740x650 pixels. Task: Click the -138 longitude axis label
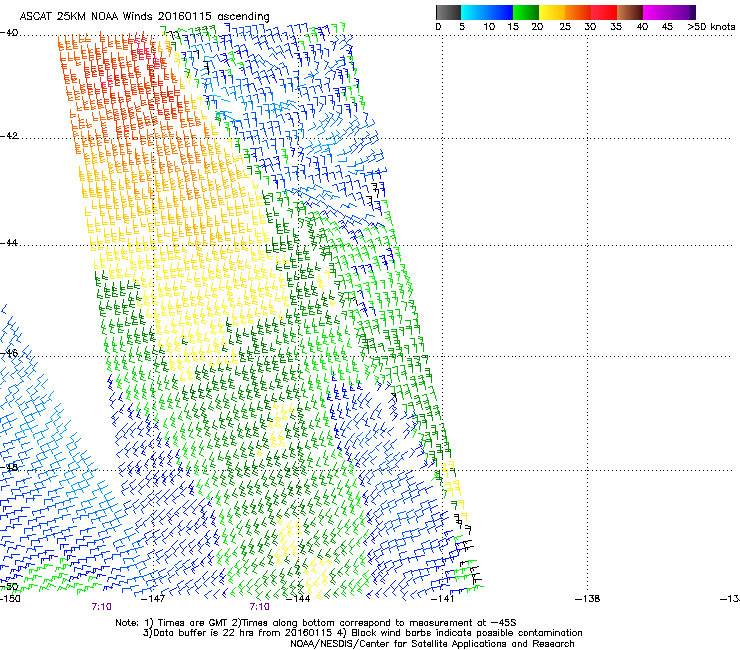588,599
